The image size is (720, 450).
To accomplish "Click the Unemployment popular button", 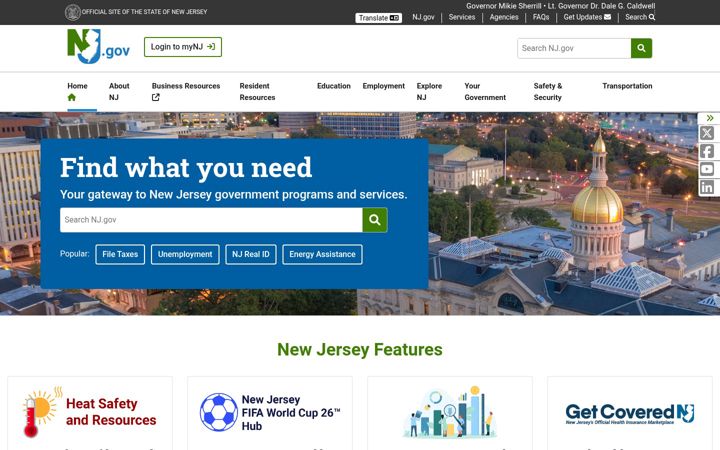I will pyautogui.click(x=185, y=254).
